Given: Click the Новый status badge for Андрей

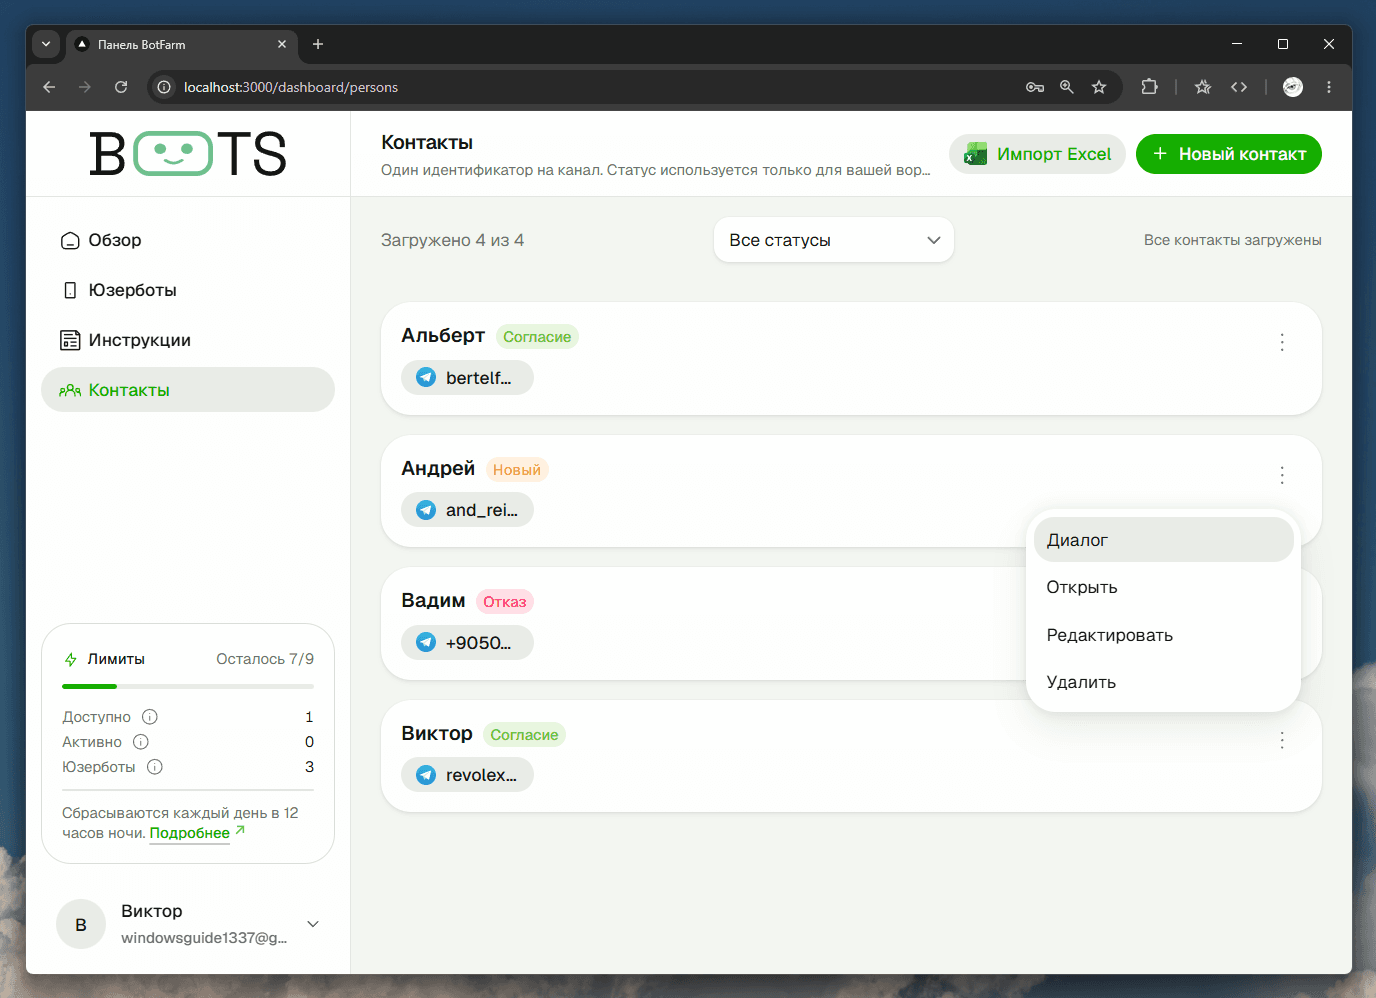Looking at the screenshot, I should coord(517,470).
